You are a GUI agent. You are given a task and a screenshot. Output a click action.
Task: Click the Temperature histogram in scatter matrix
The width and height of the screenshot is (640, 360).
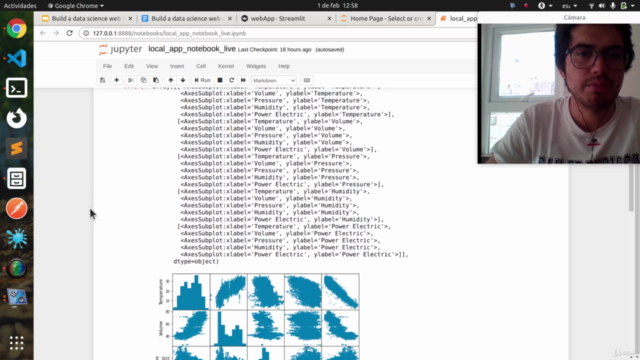click(x=191, y=292)
